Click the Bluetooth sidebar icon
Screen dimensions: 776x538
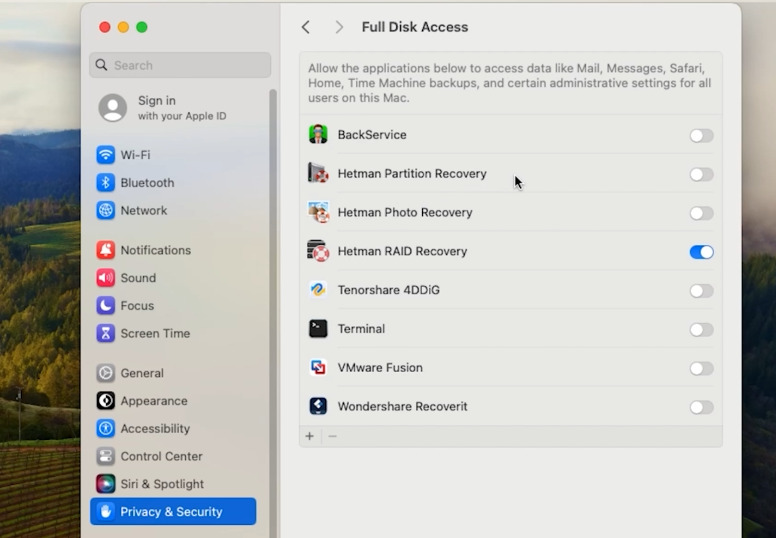tap(105, 183)
